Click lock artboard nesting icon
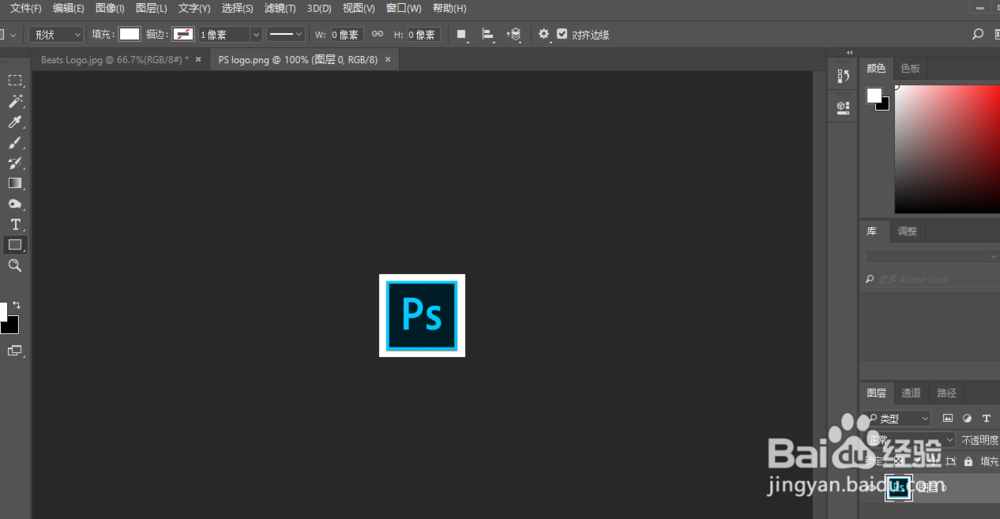The height and width of the screenshot is (519, 1000). tap(951, 461)
